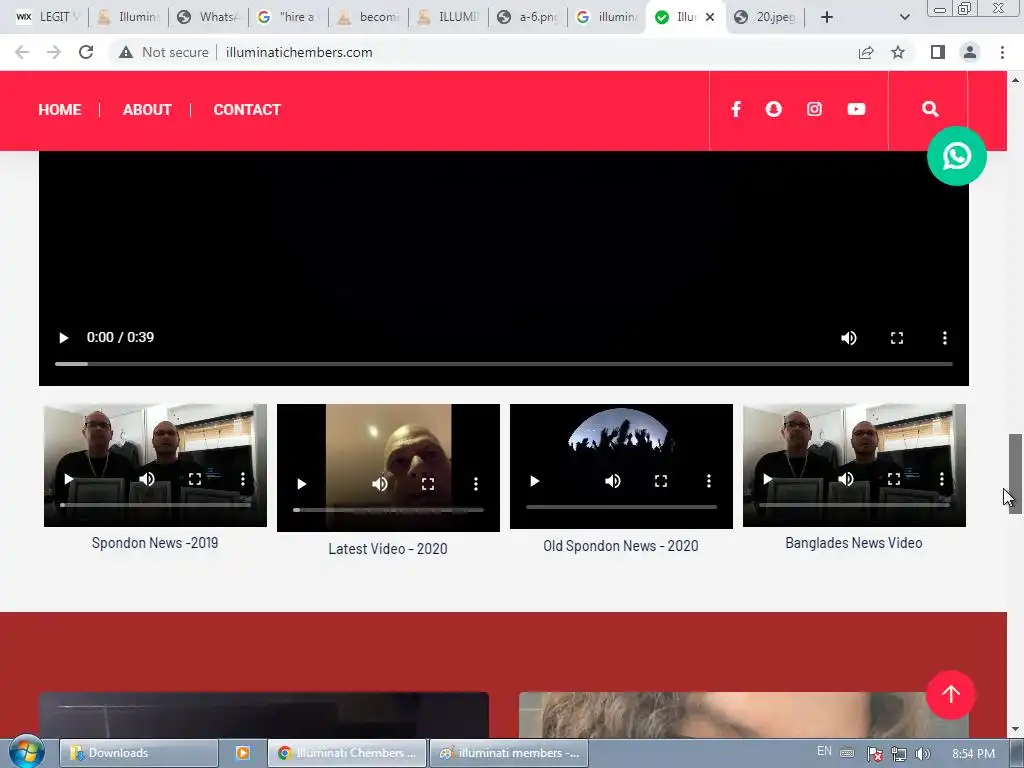Bookmark this page with star icon
1024x768 pixels.
click(x=898, y=52)
